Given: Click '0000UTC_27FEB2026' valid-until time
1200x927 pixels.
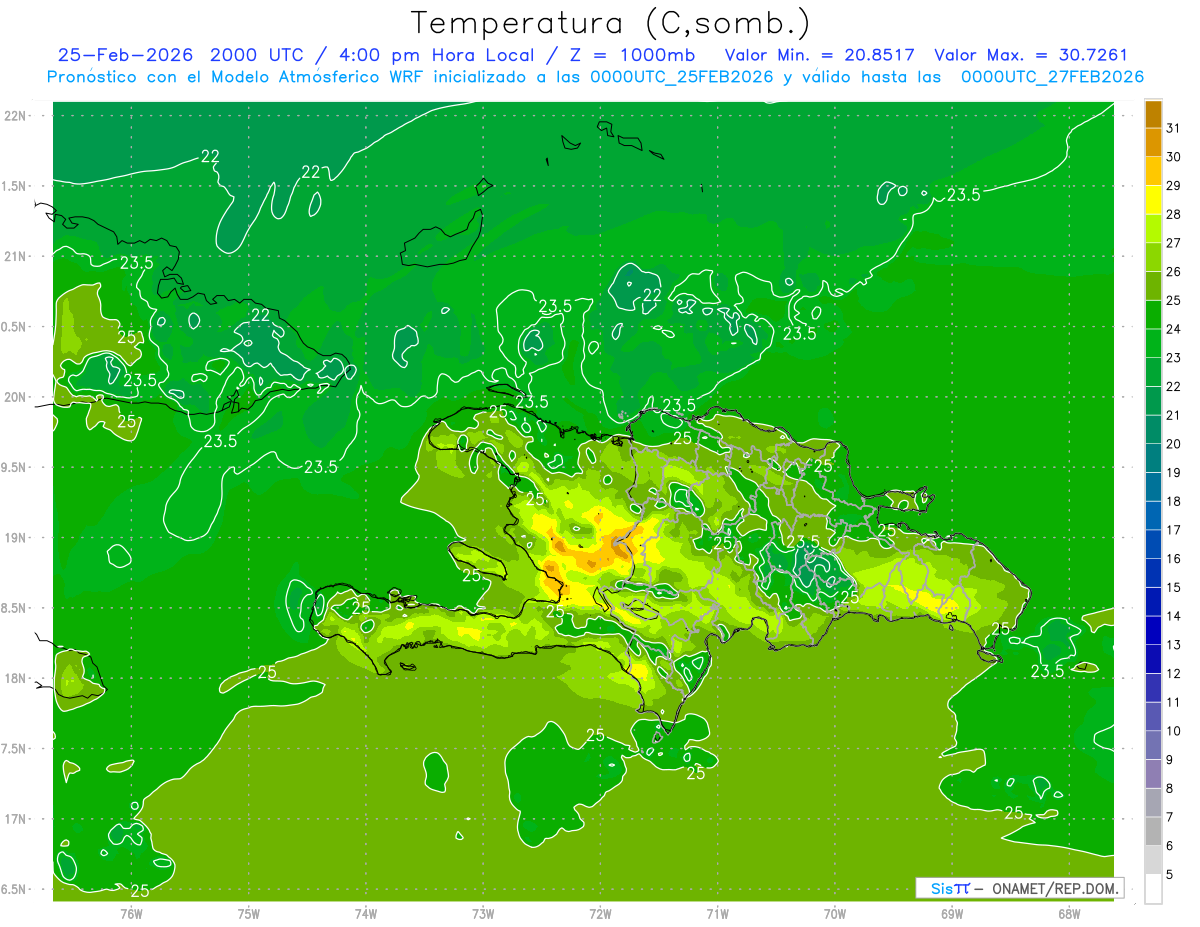Looking at the screenshot, I should click(1052, 77).
